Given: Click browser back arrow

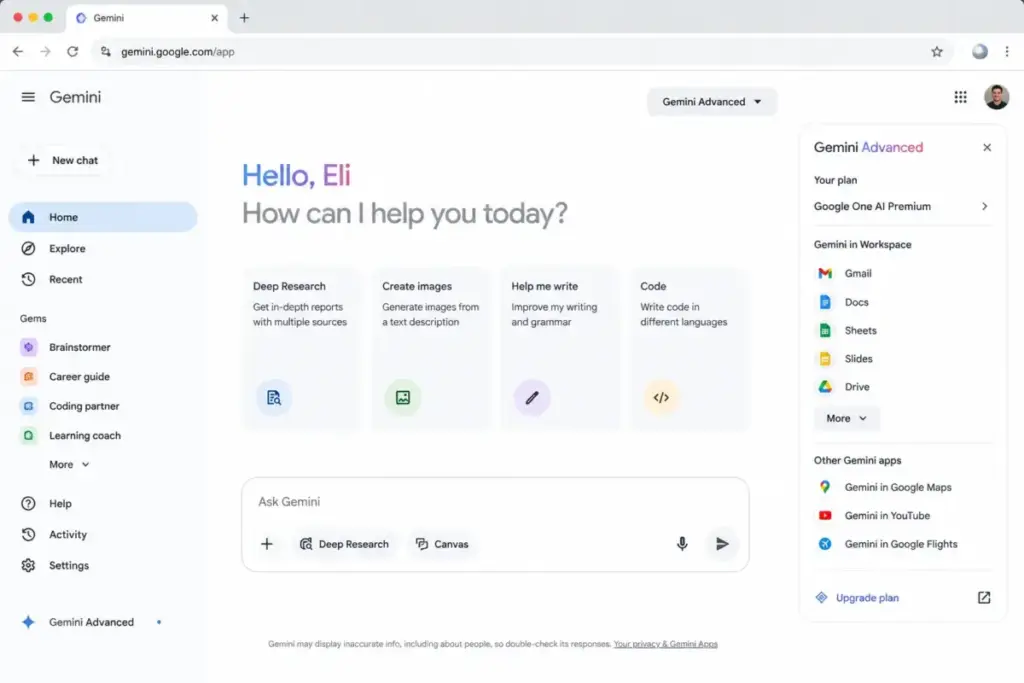Looking at the screenshot, I should [x=18, y=52].
